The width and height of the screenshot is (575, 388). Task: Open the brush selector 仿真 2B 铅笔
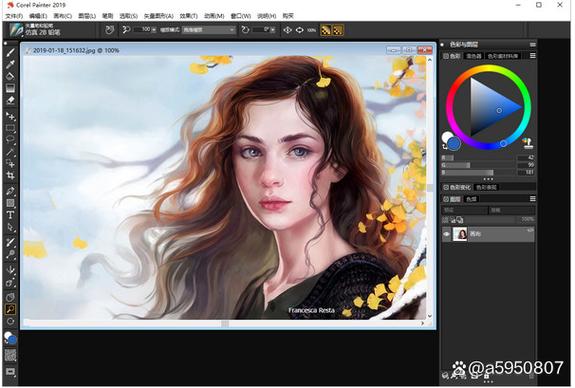pos(35,30)
